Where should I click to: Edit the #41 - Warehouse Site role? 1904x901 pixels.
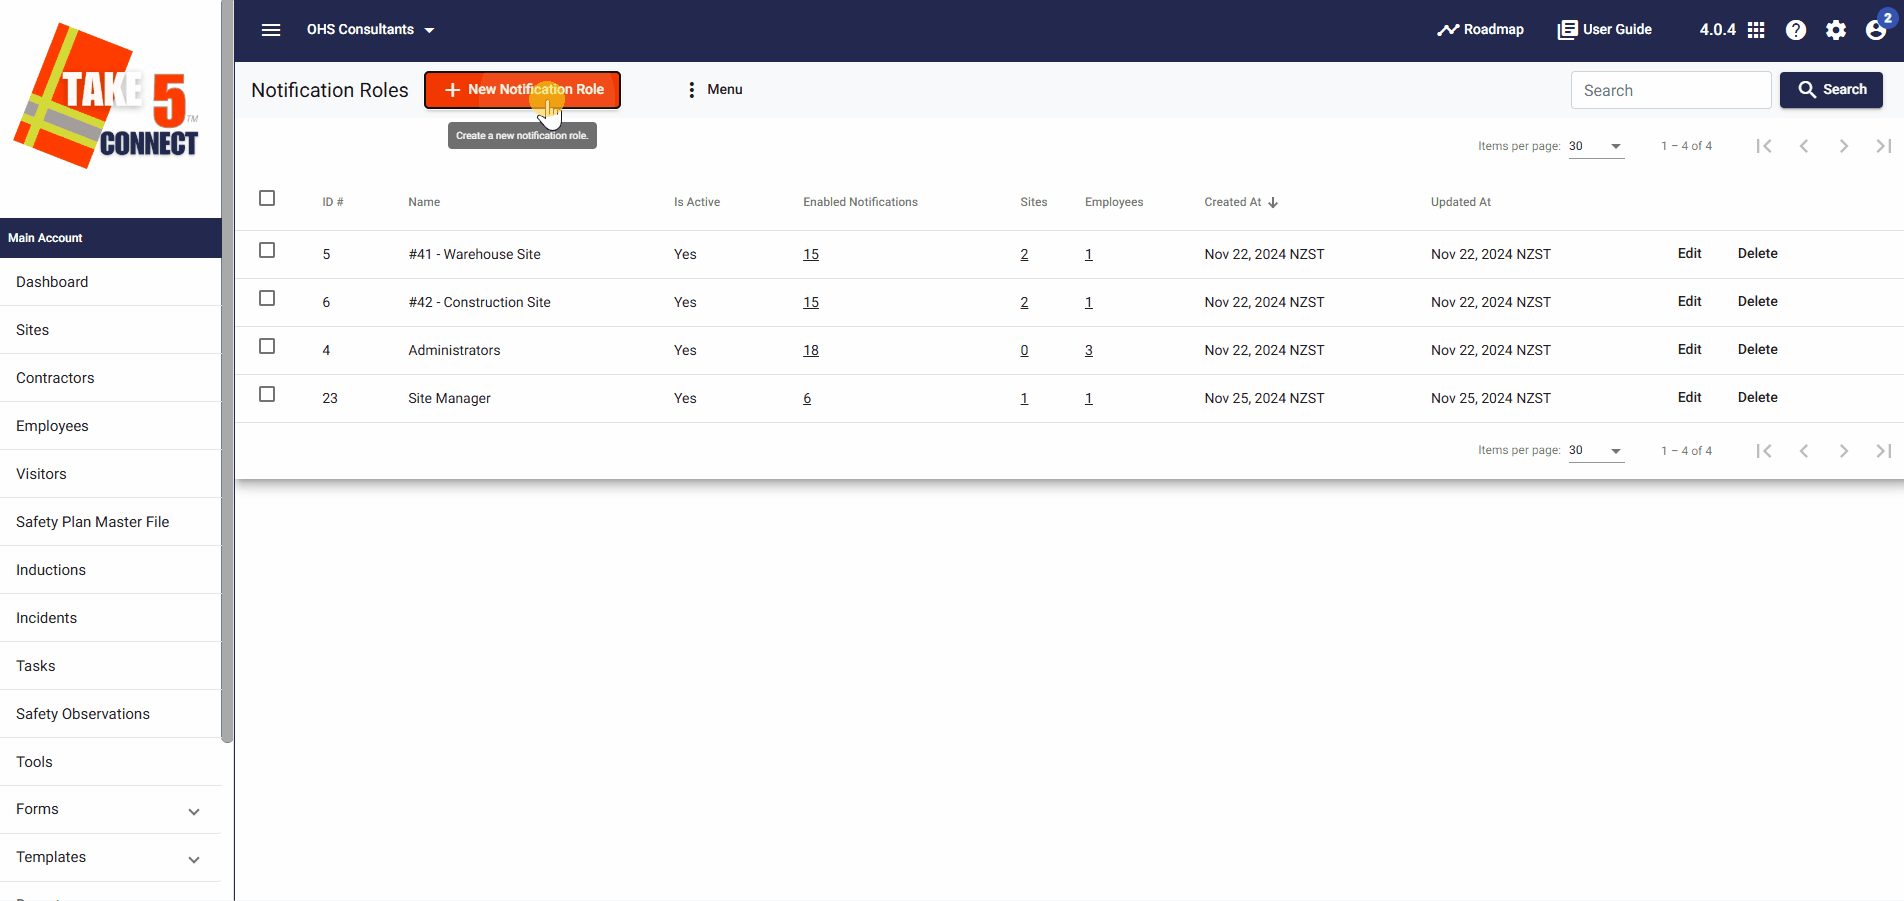pyautogui.click(x=1689, y=254)
